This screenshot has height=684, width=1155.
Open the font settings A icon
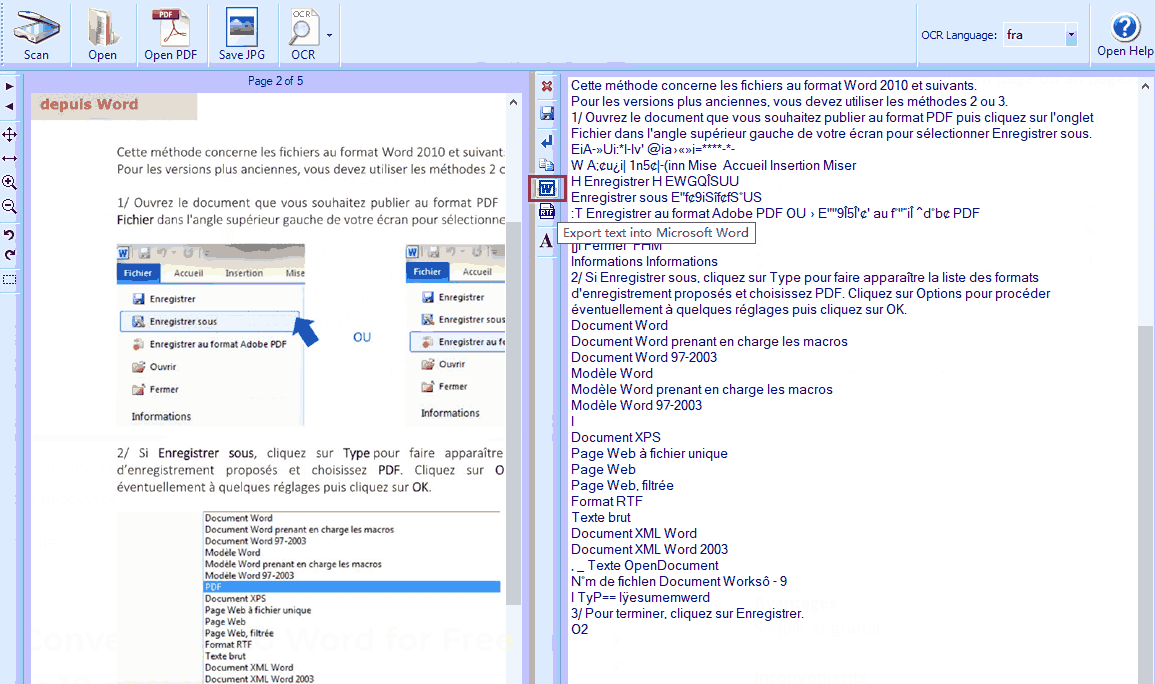click(546, 240)
